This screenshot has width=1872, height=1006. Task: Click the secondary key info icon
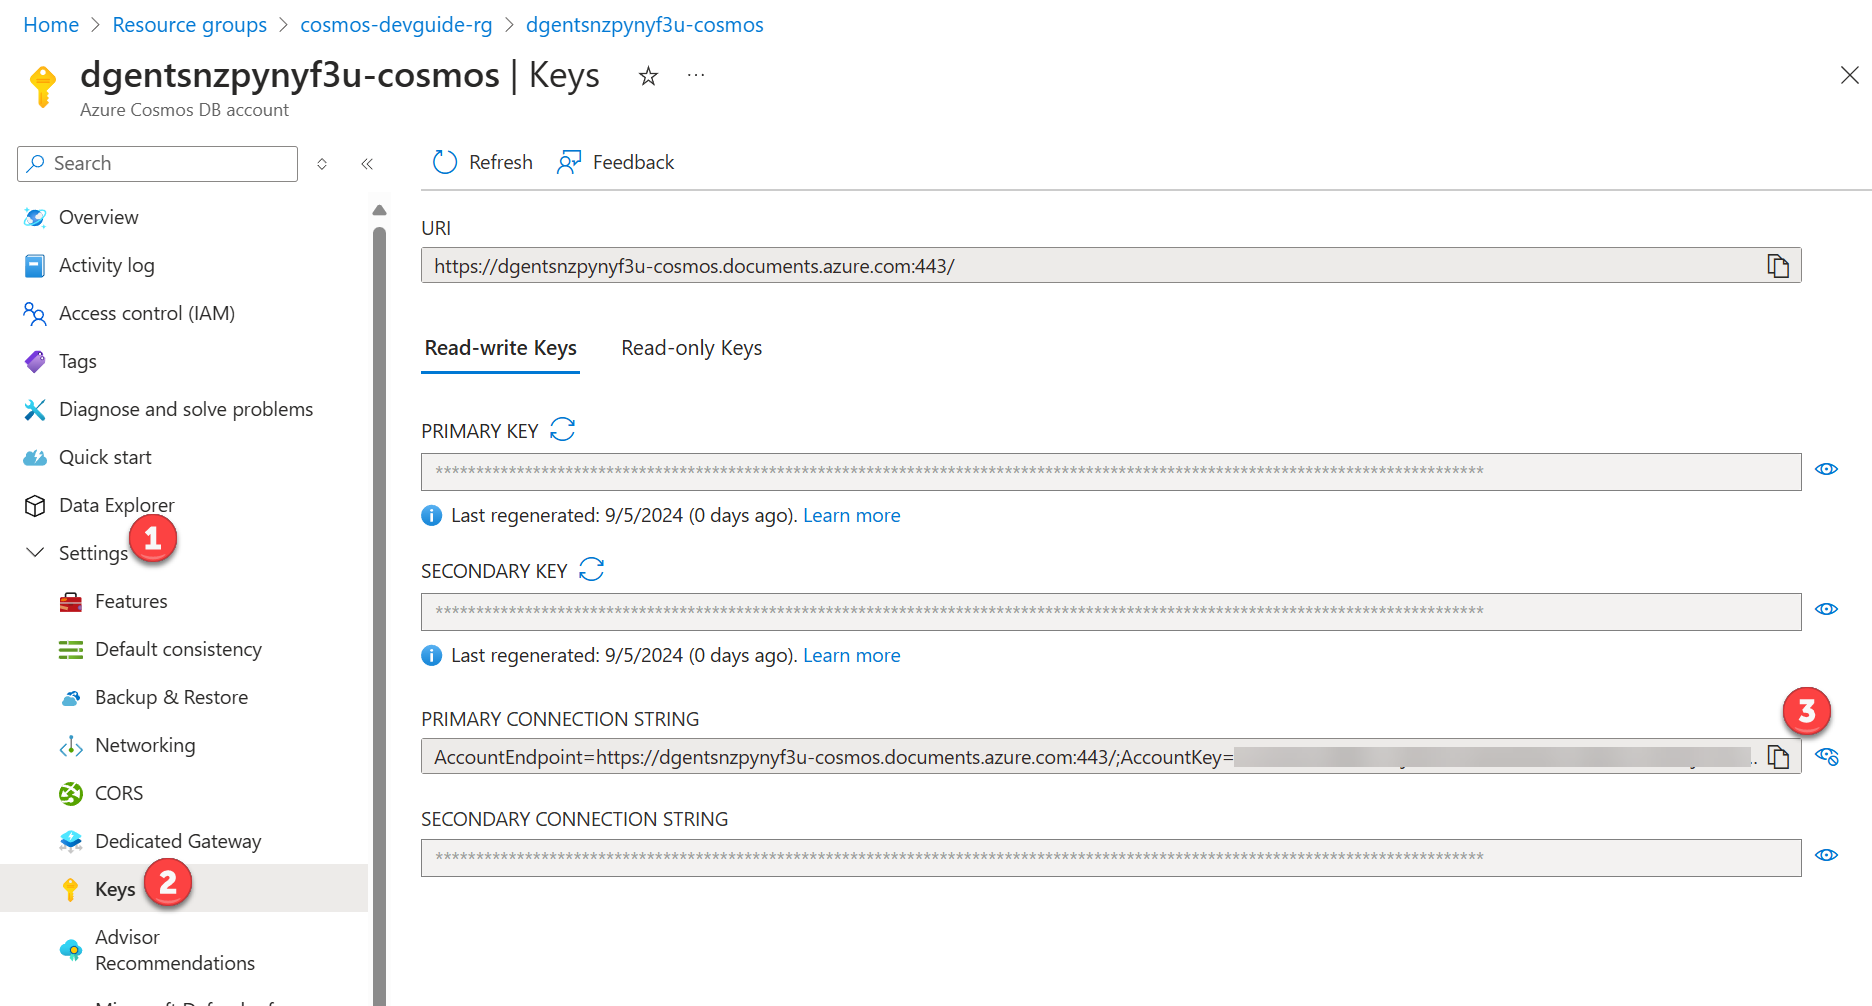pyautogui.click(x=431, y=655)
